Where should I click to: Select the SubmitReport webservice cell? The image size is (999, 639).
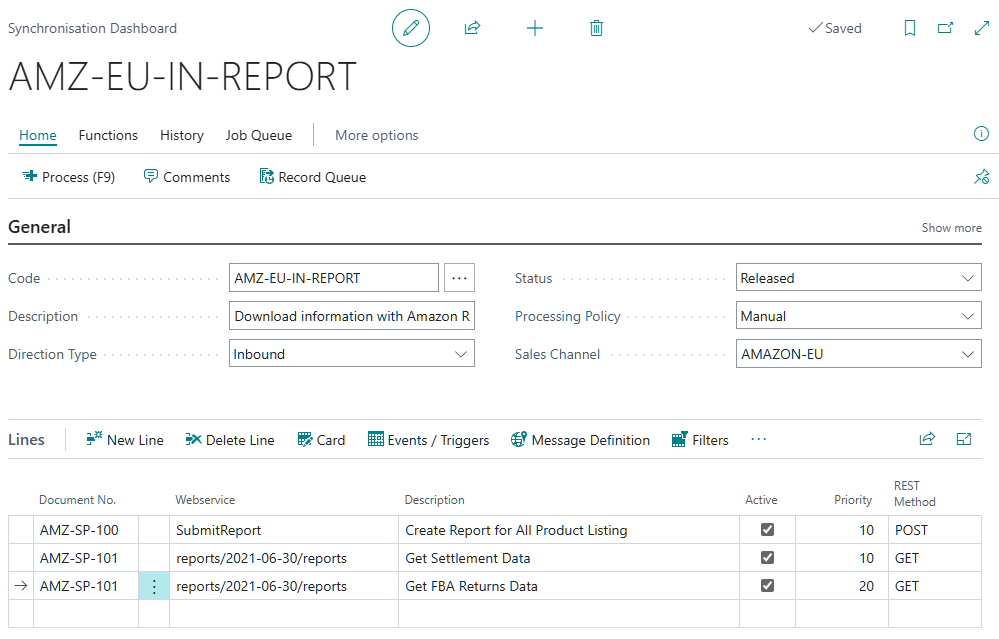(x=284, y=529)
